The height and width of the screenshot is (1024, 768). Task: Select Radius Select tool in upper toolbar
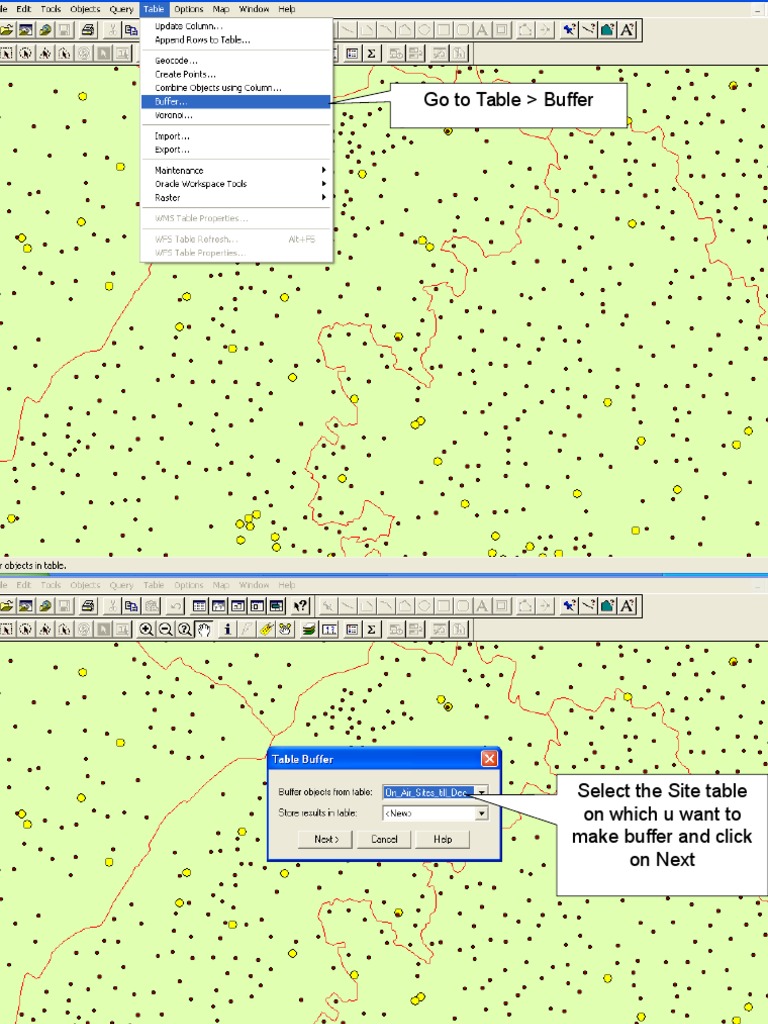[25, 54]
